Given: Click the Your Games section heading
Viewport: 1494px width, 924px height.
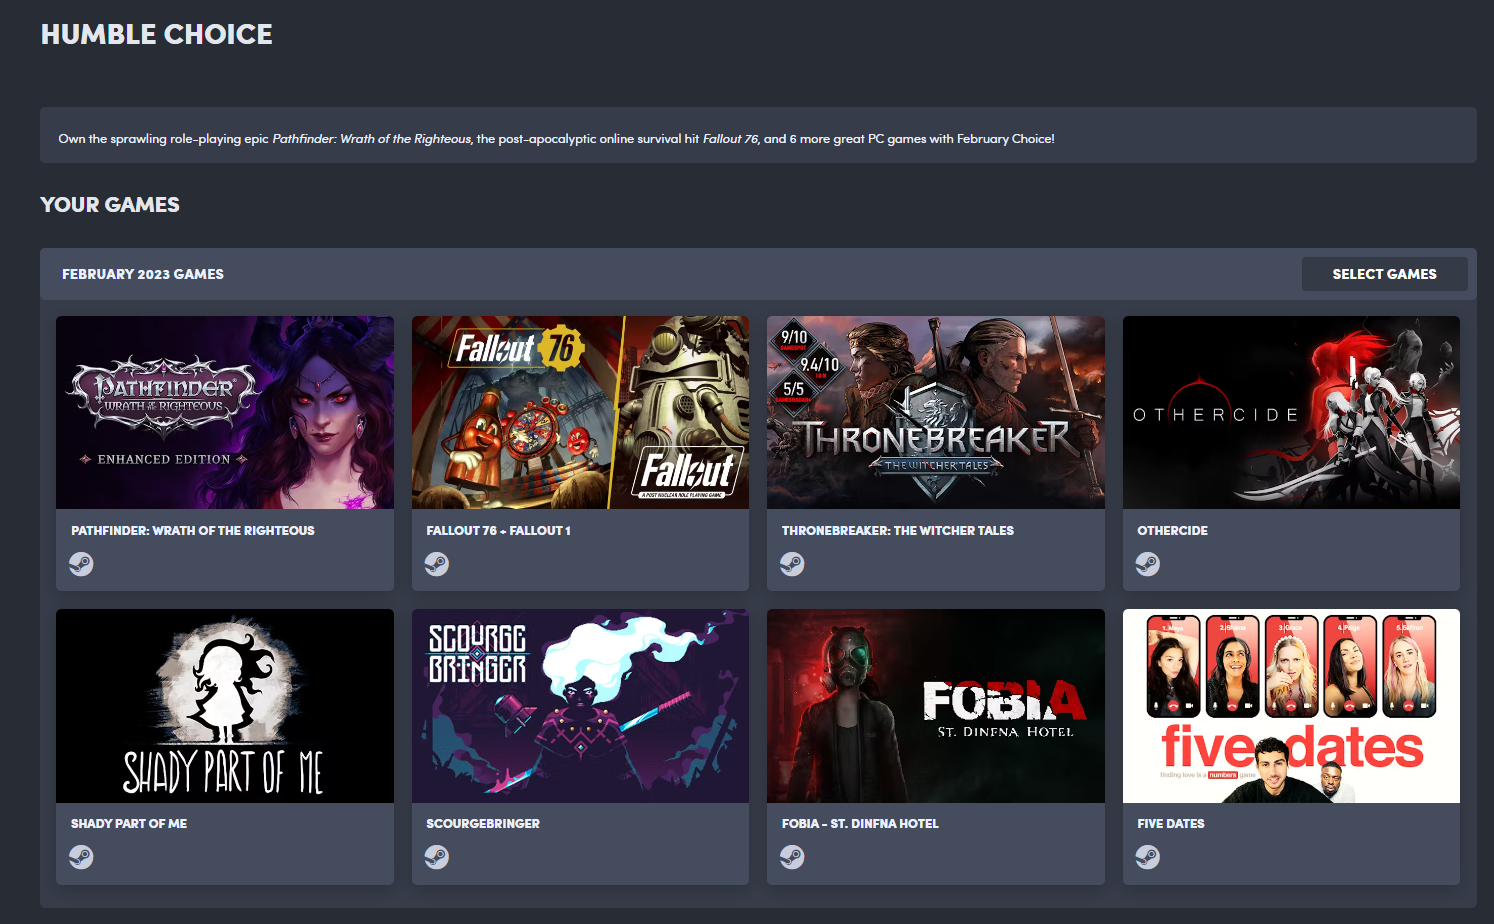Looking at the screenshot, I should coord(110,205).
